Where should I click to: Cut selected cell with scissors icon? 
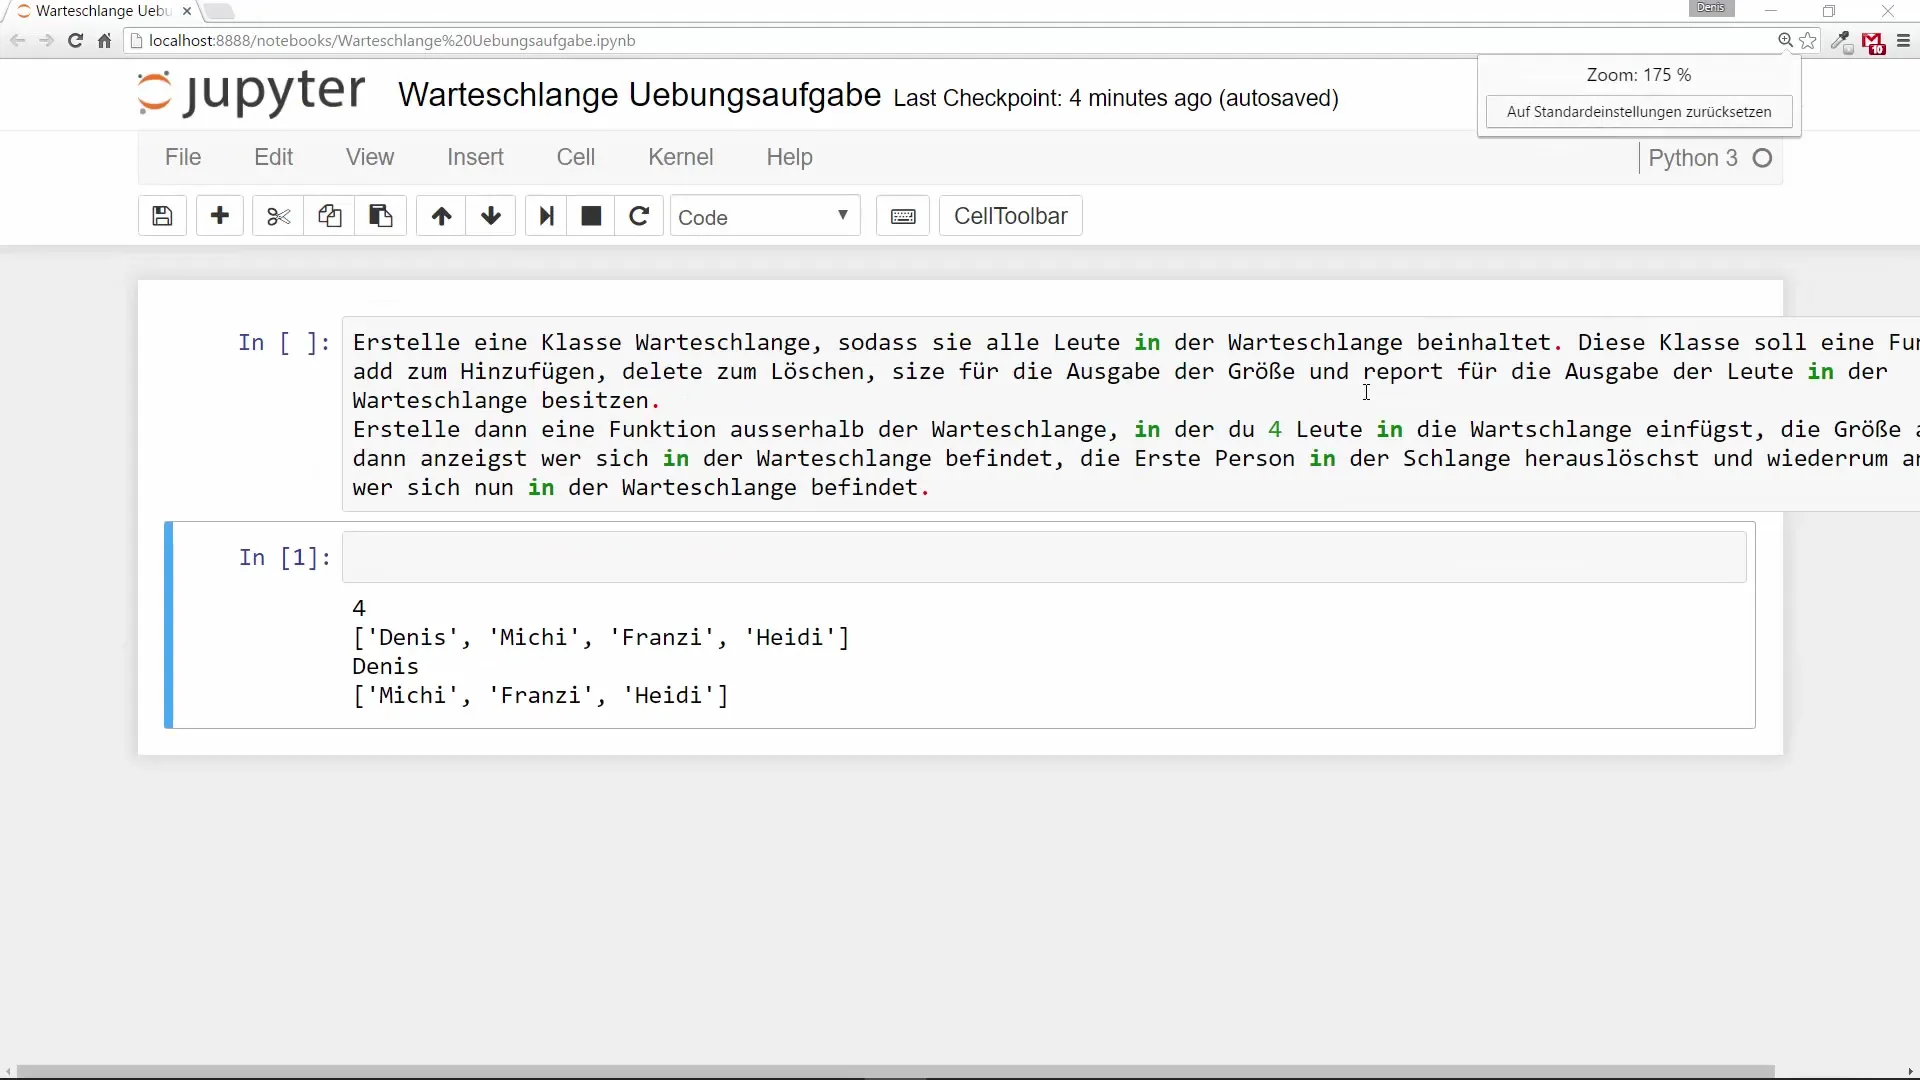[x=278, y=216]
